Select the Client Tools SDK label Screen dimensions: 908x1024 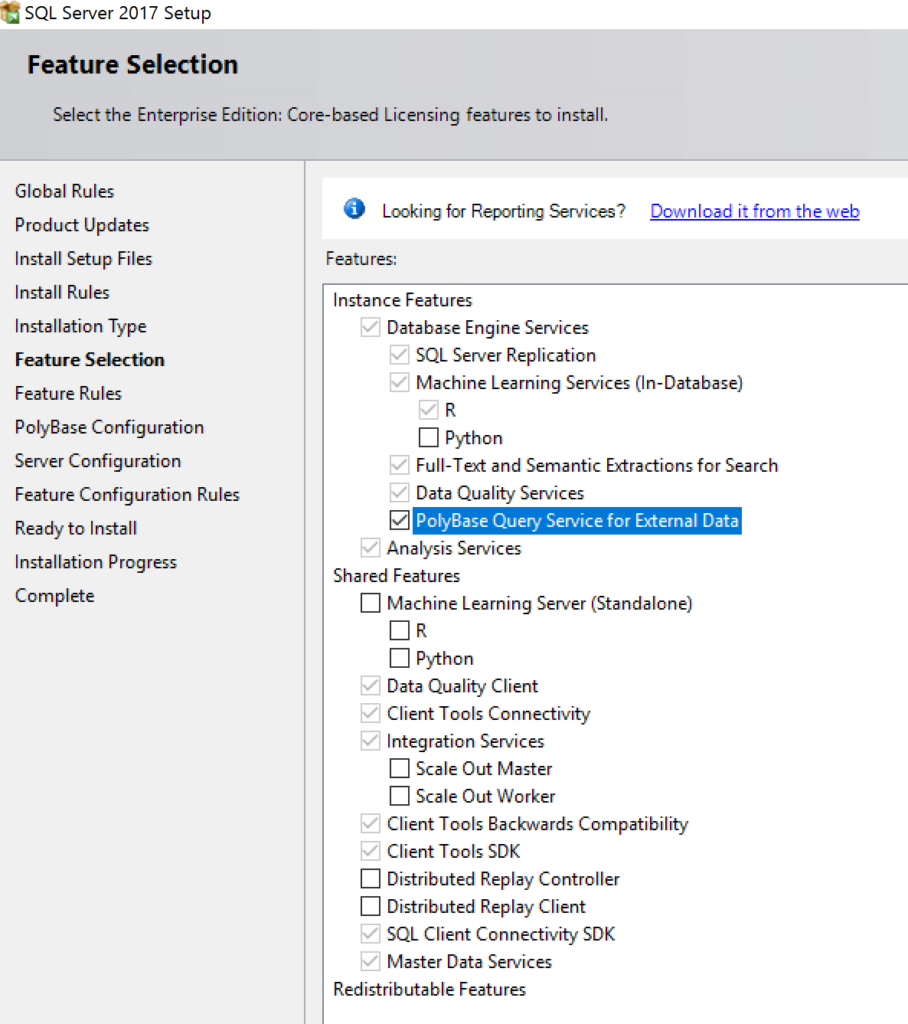pos(453,852)
